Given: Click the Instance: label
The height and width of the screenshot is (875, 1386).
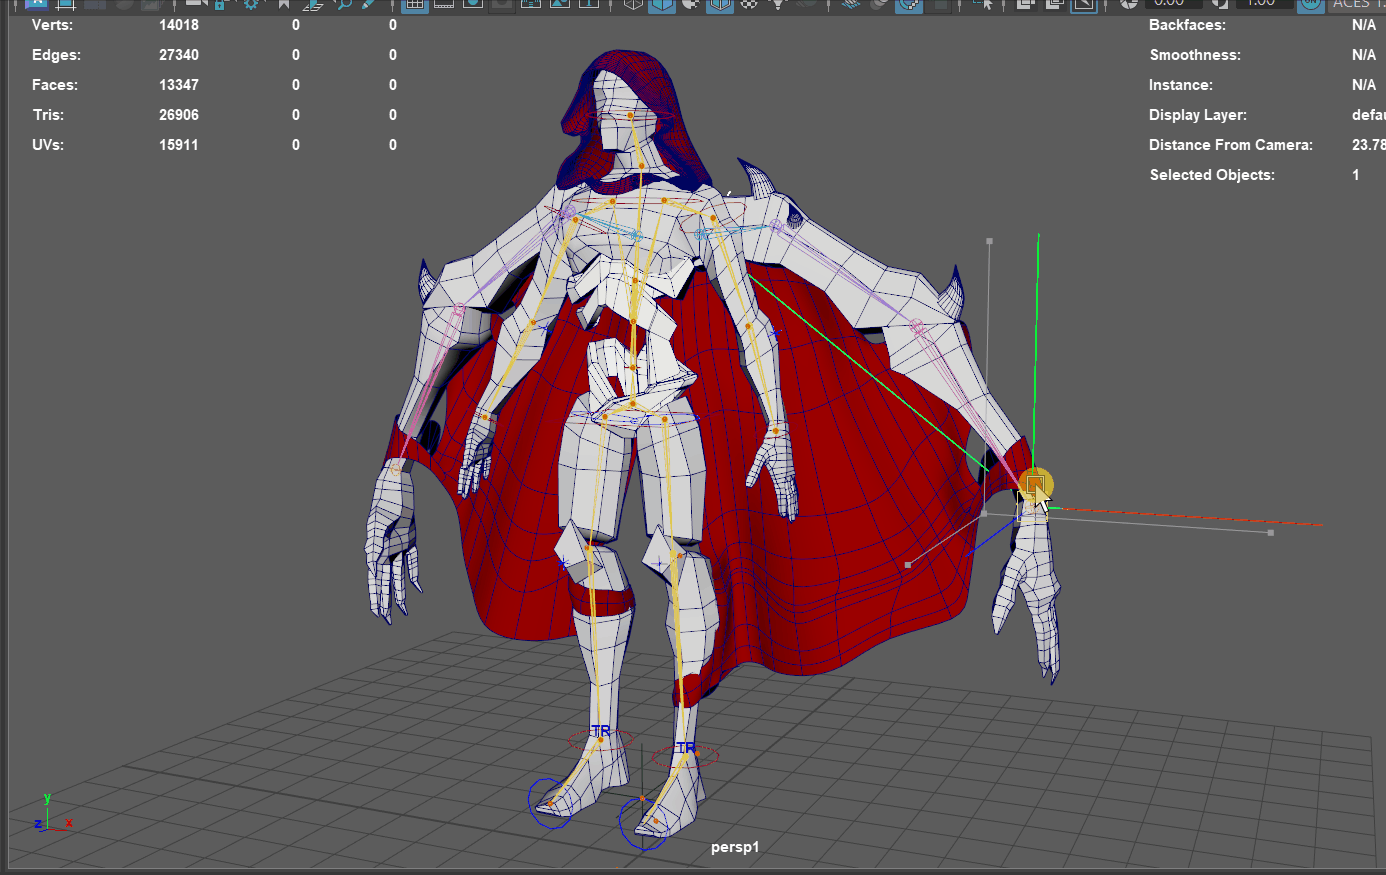Looking at the screenshot, I should [1181, 85].
